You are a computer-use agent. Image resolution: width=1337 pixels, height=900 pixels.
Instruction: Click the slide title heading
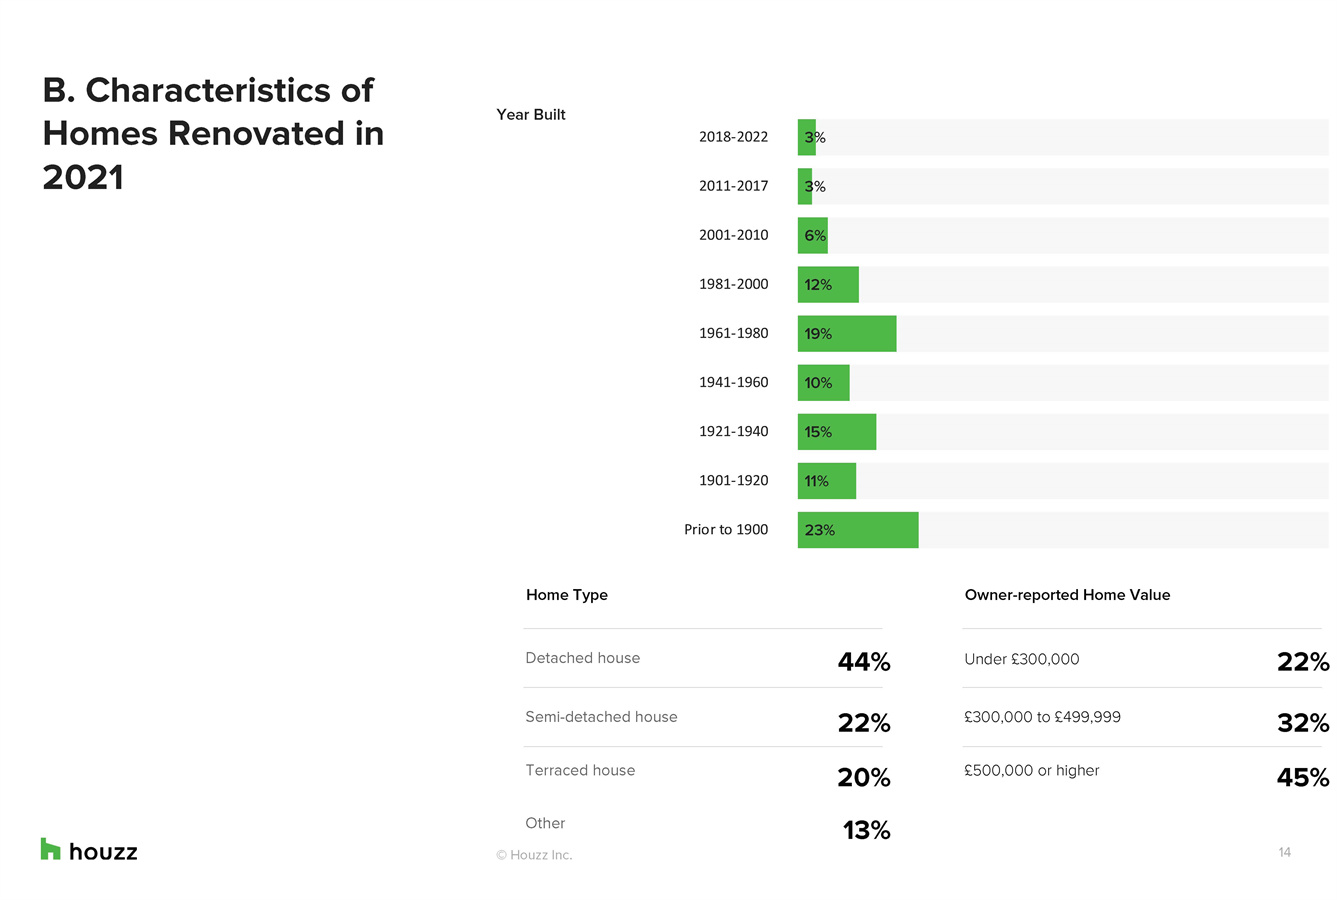(213, 133)
